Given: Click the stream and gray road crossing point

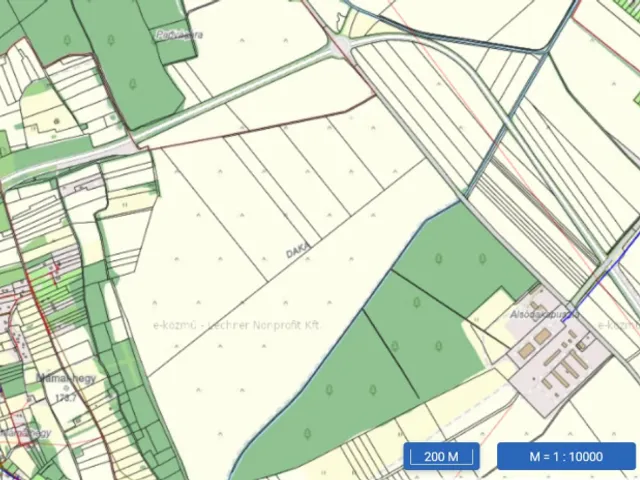Looking at the screenshot, I should 462,200.
